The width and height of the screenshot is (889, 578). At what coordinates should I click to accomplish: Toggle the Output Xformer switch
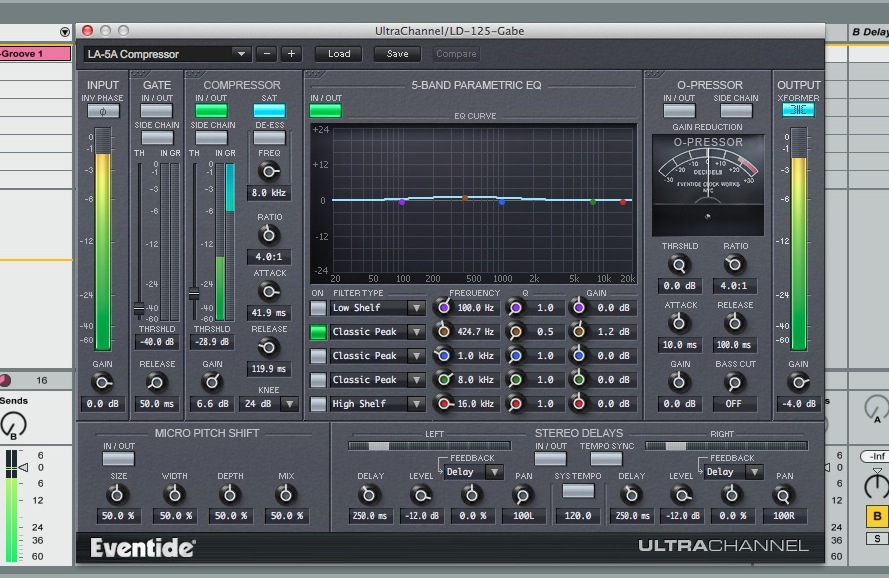798,110
